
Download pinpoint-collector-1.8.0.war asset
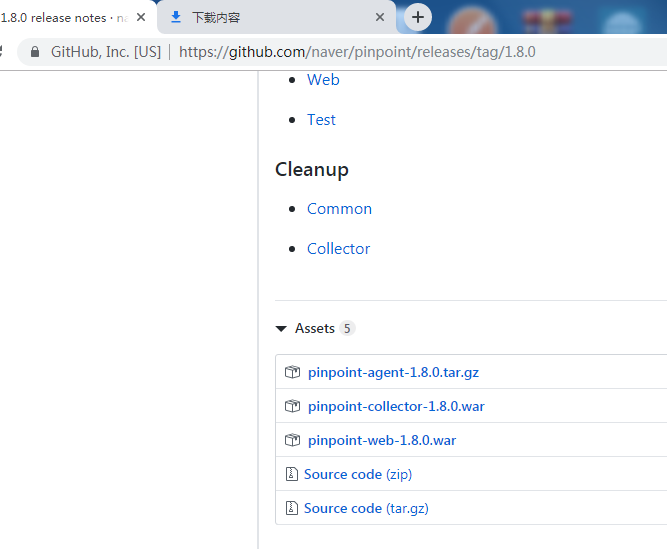click(x=396, y=406)
